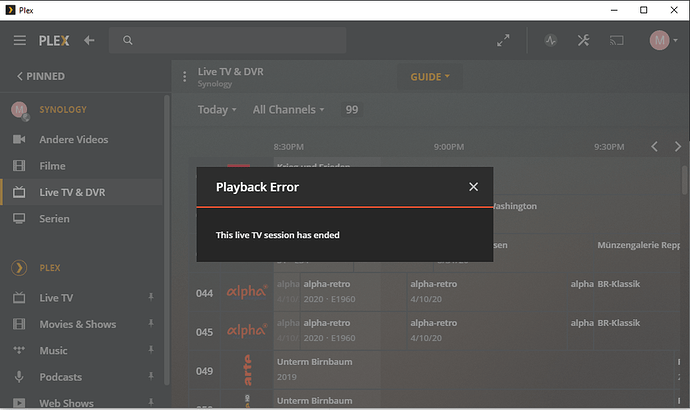
Task: Open Web Shows in the sidebar
Action: point(66,403)
